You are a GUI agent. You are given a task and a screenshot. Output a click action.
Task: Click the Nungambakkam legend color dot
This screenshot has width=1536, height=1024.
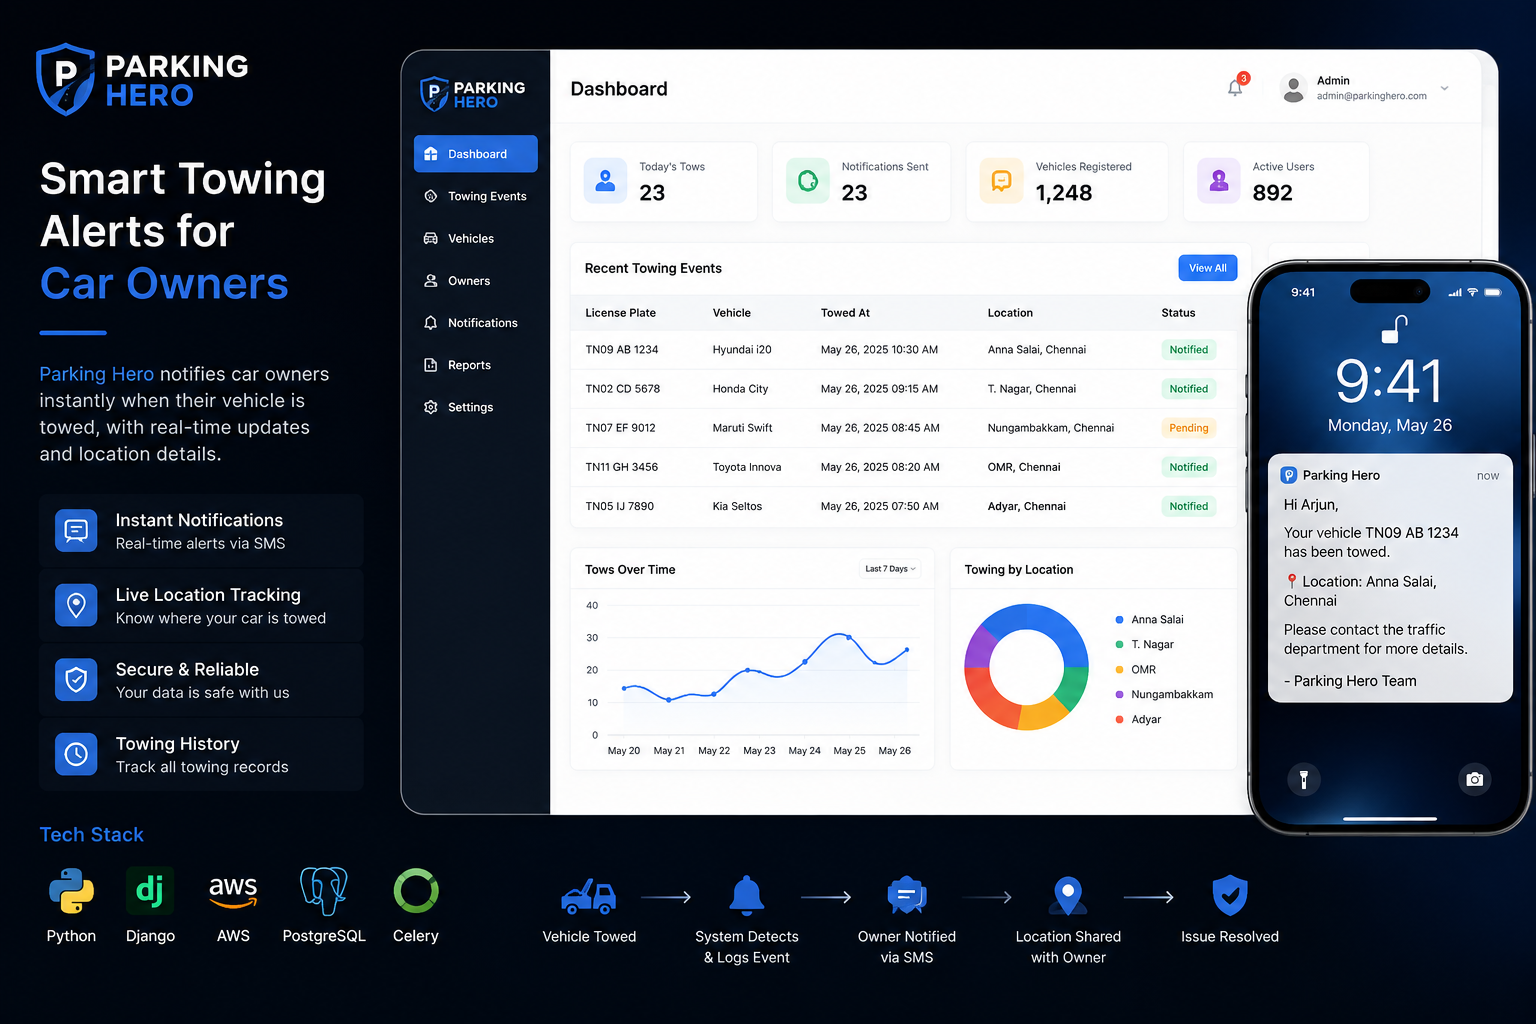(x=1119, y=694)
